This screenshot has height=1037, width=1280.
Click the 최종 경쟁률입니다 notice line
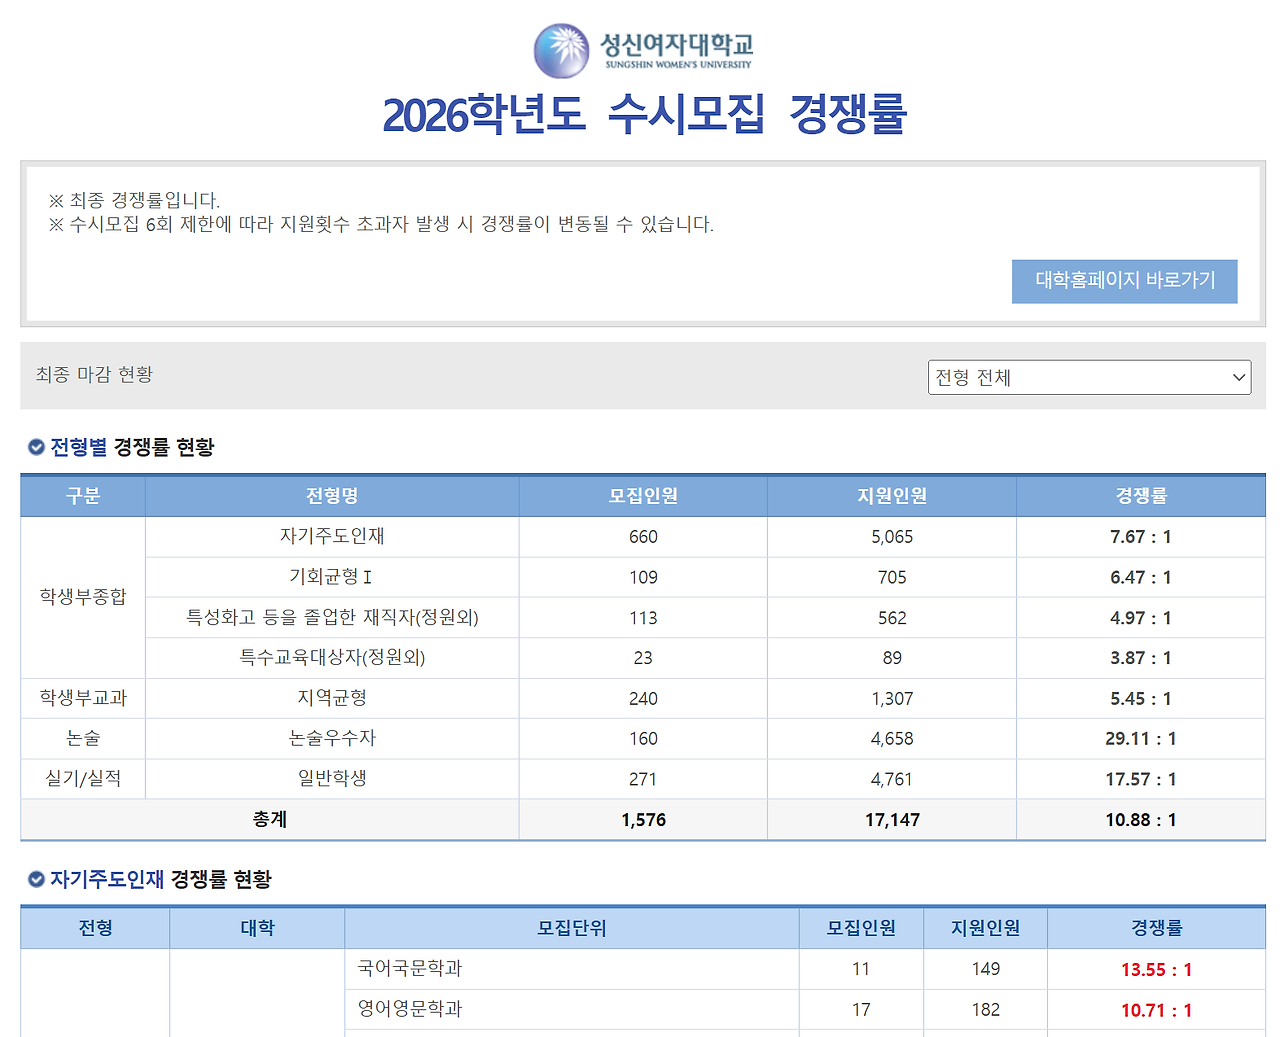134,200
